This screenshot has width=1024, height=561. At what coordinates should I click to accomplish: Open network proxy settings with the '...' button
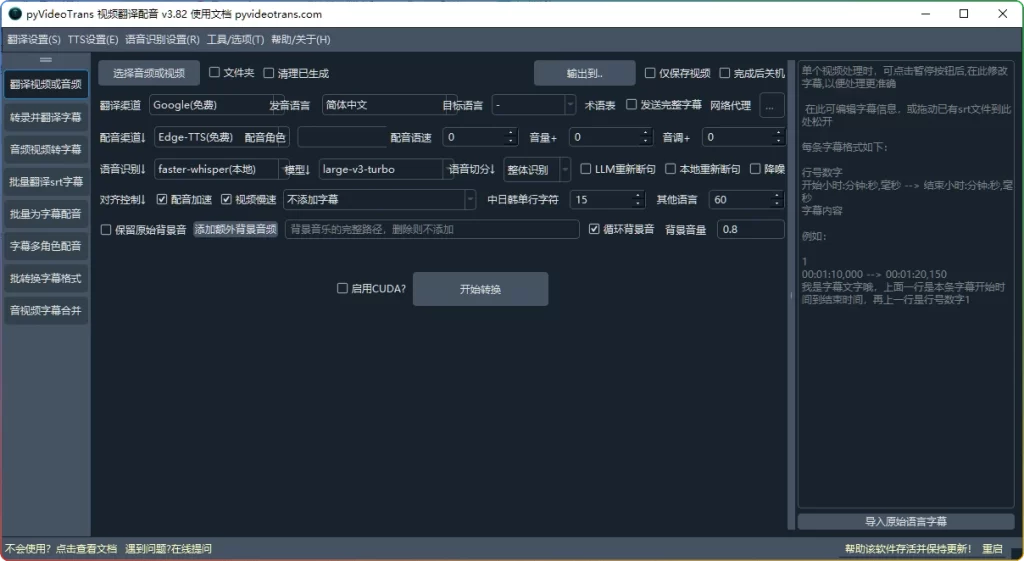point(772,105)
